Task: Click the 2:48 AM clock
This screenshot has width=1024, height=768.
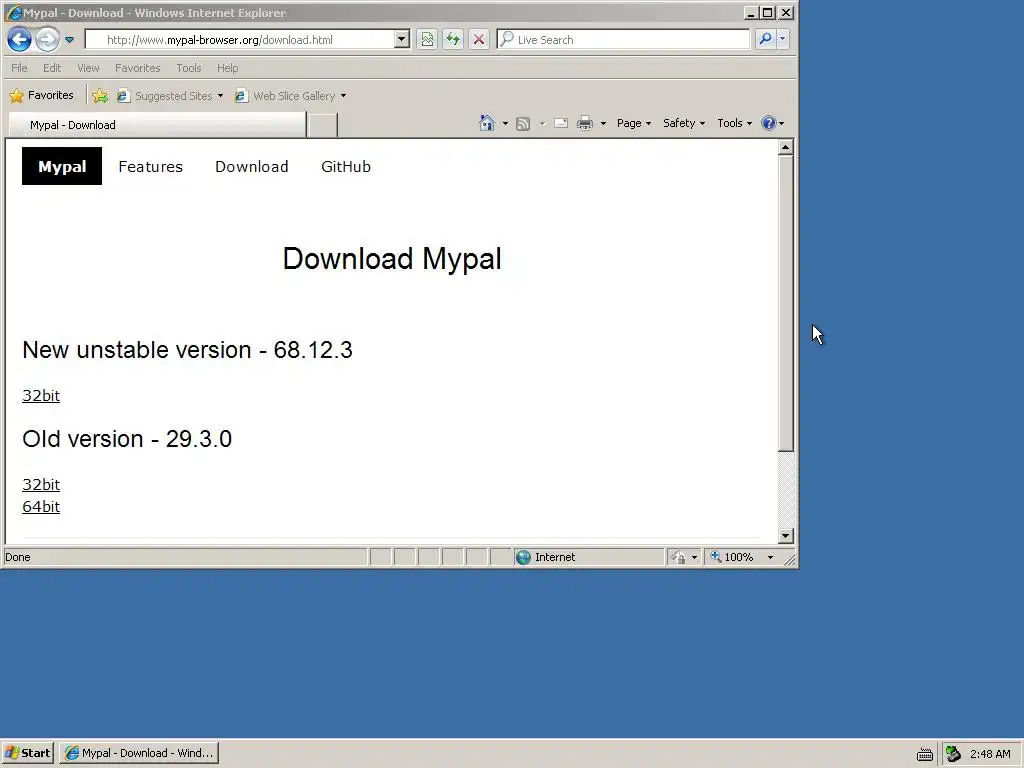Action: (x=990, y=754)
